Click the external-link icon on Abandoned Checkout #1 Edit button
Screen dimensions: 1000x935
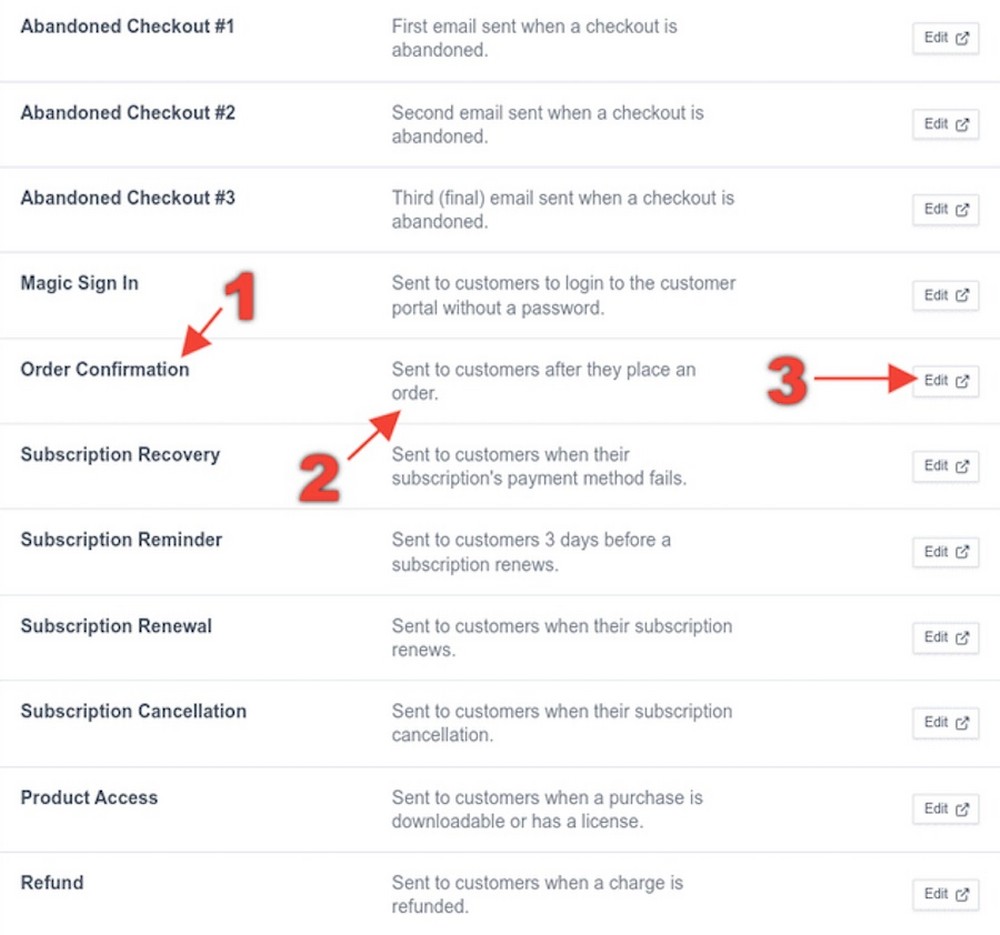[x=961, y=38]
